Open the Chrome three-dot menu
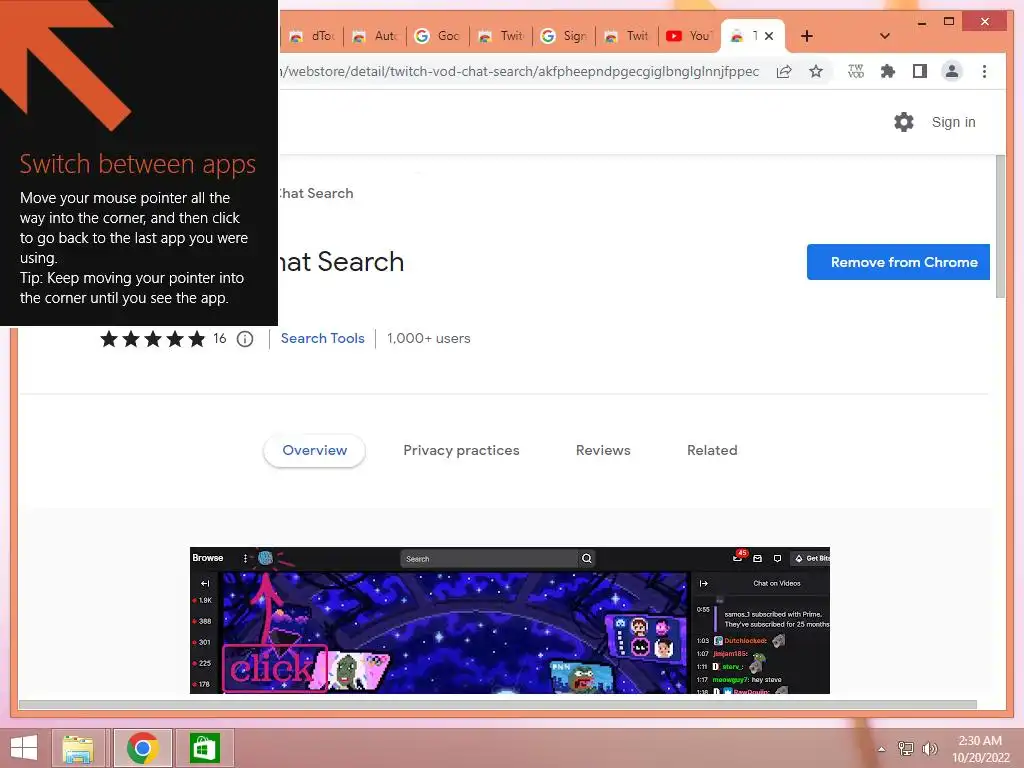 984,71
